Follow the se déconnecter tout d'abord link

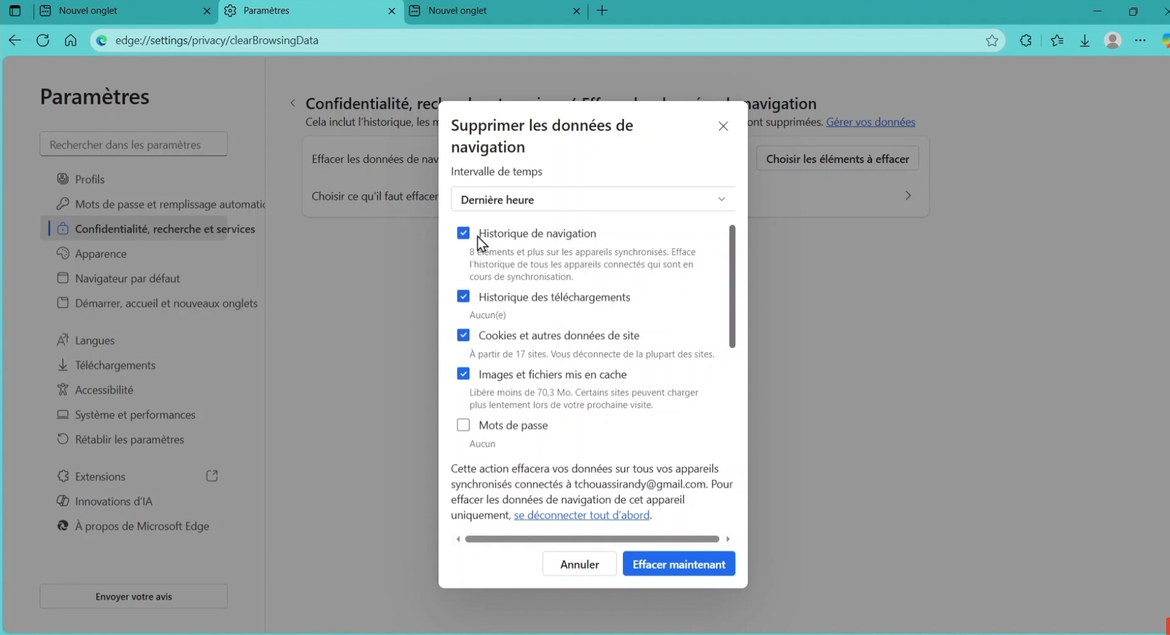coord(581,515)
